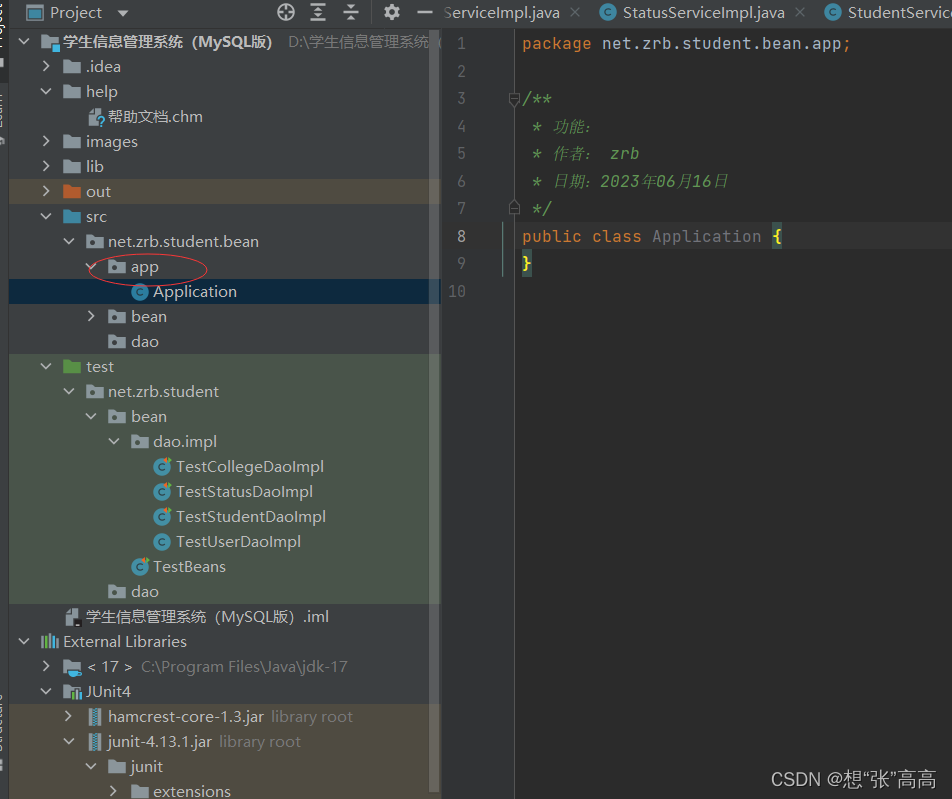The height and width of the screenshot is (799, 952).
Task: Click the author zrb comment line
Action: (x=585, y=154)
